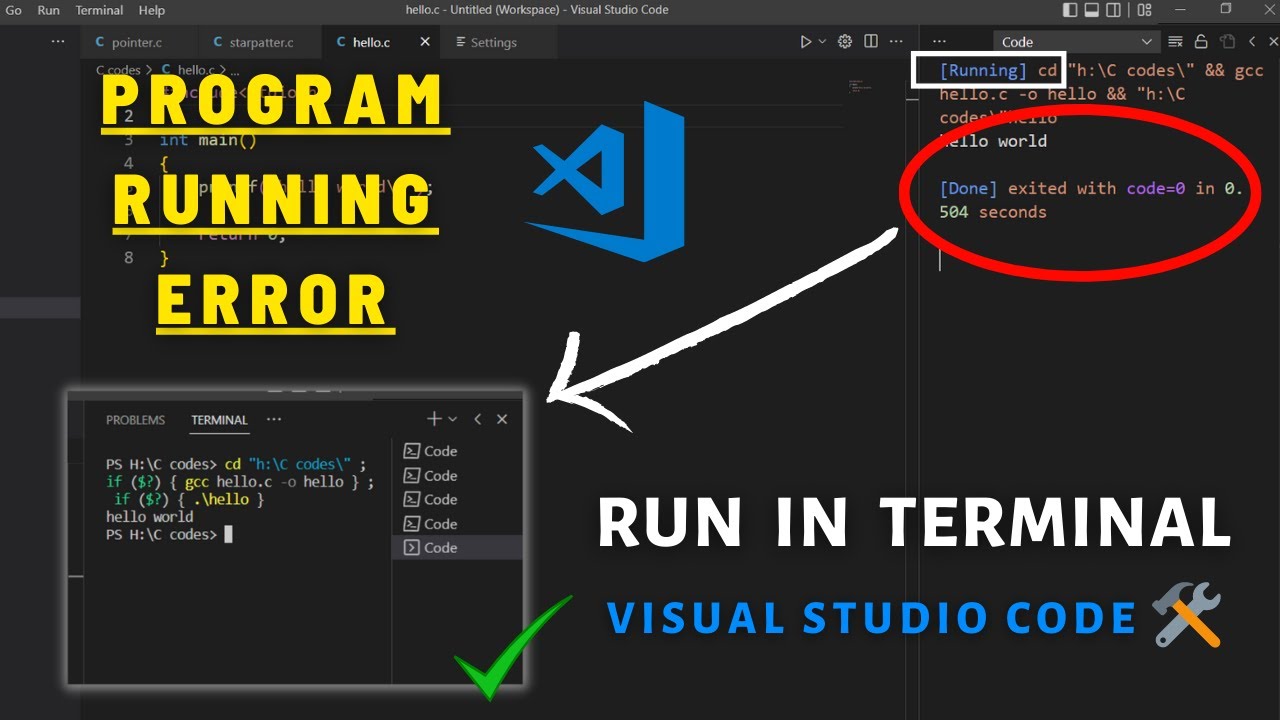Screen dimensions: 1280x720
Task: Select the TERMINAL panel tab
Action: (219, 420)
